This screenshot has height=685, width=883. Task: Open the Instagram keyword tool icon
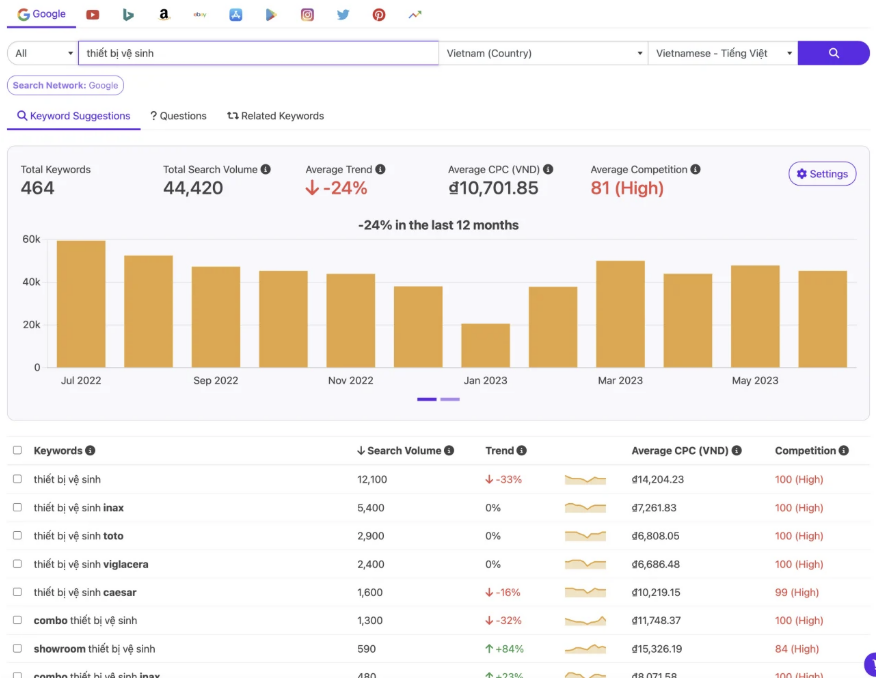tap(307, 15)
